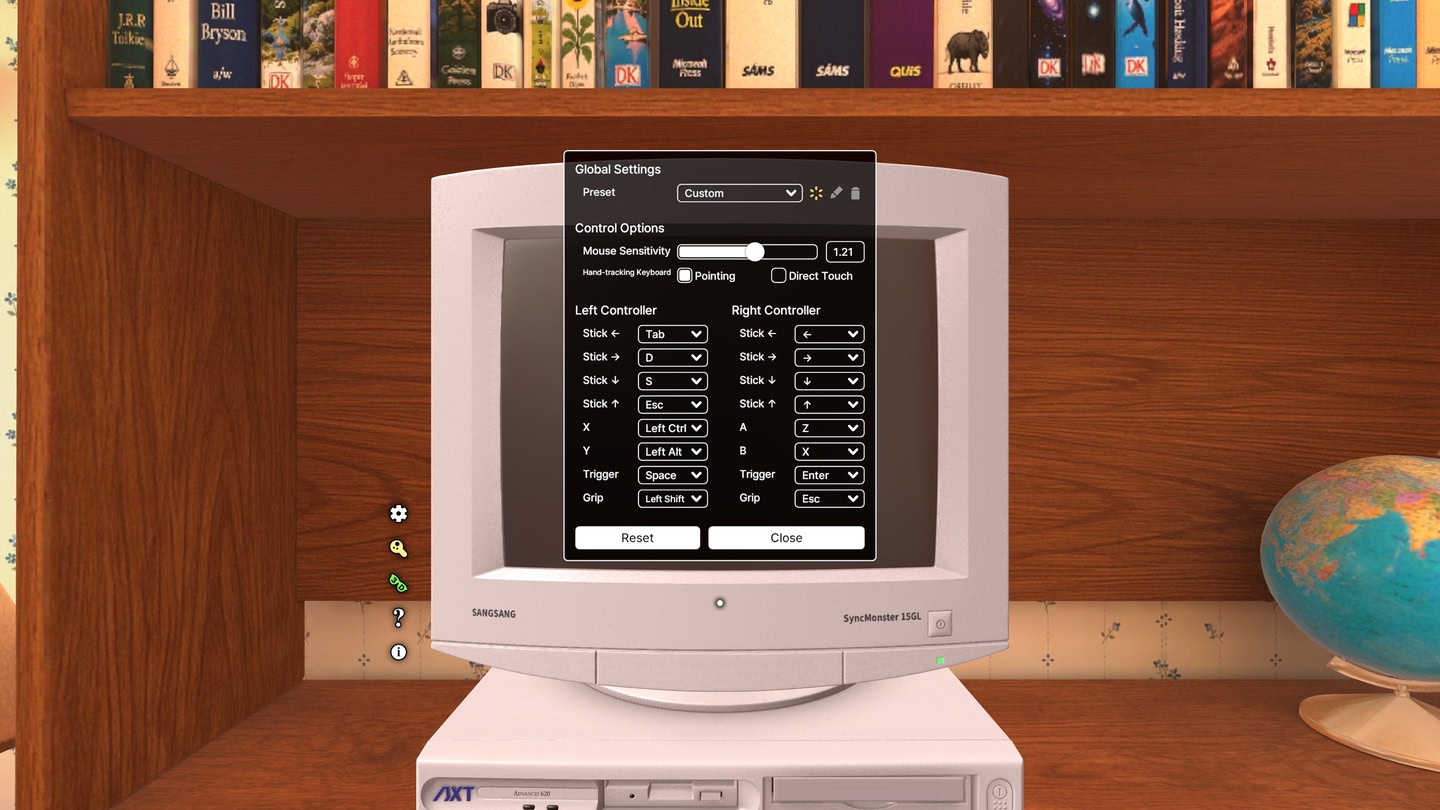Open left Stick ↑ dropdown set to Esc
The width and height of the screenshot is (1440, 810).
click(x=672, y=404)
